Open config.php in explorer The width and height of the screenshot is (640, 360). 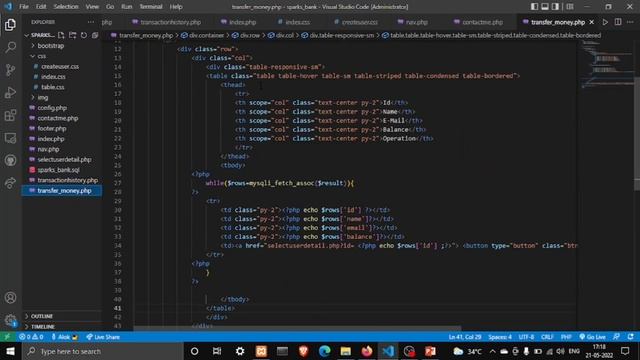pyautogui.click(x=52, y=108)
